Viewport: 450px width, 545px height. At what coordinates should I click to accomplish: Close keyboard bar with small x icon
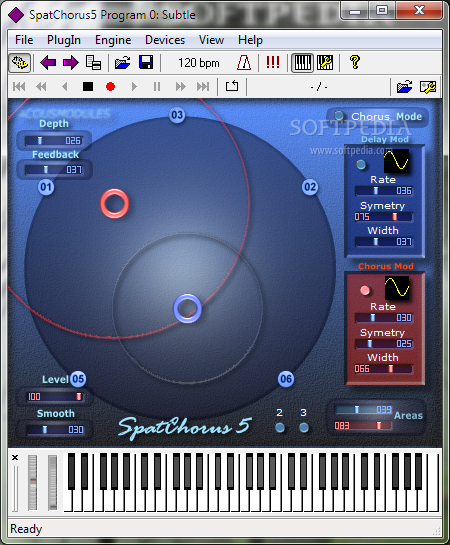click(x=15, y=457)
